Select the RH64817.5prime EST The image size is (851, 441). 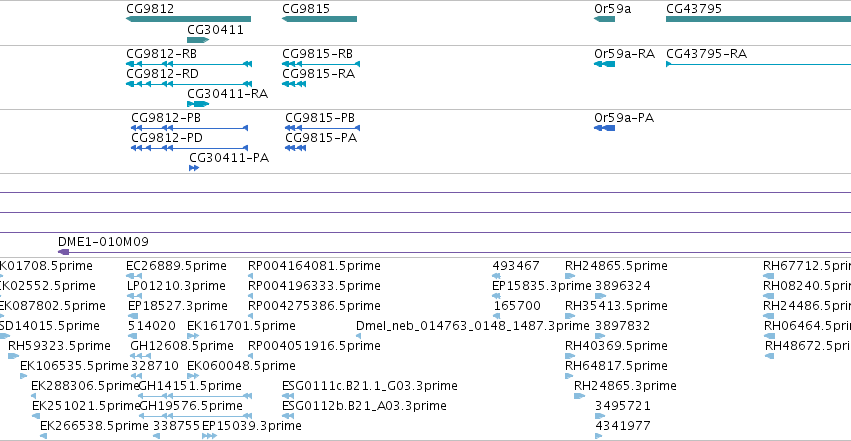(x=569, y=376)
